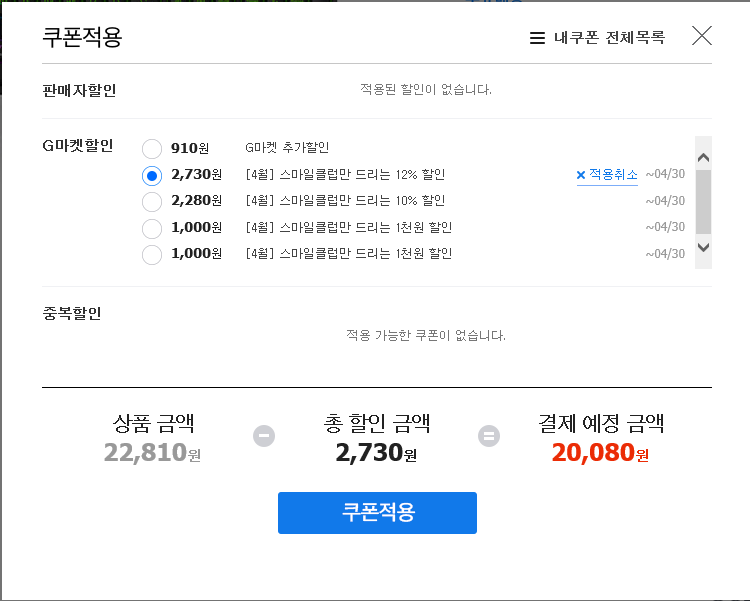This screenshot has height=601, width=750.
Task: Close the 쿠폰적용 dialog with the X
Action: pyautogui.click(x=702, y=36)
